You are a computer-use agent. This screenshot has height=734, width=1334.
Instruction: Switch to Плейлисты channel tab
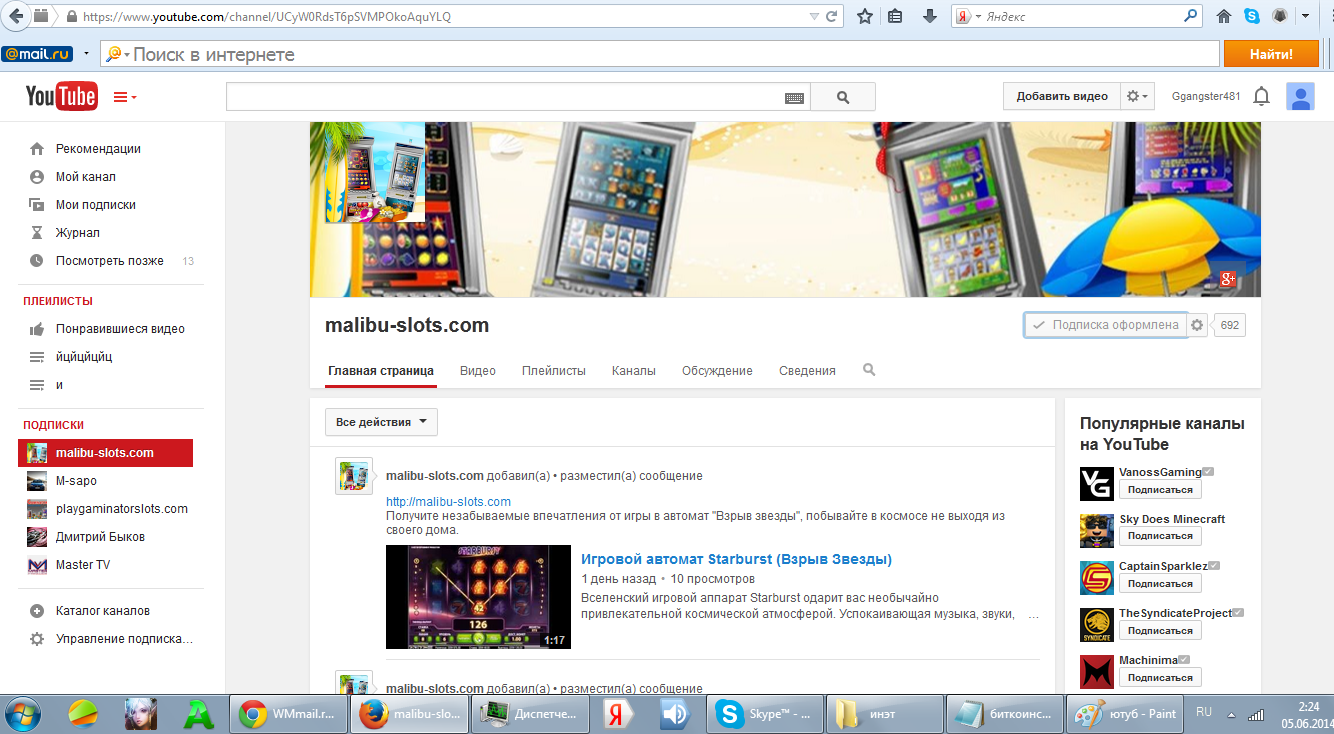[554, 371]
